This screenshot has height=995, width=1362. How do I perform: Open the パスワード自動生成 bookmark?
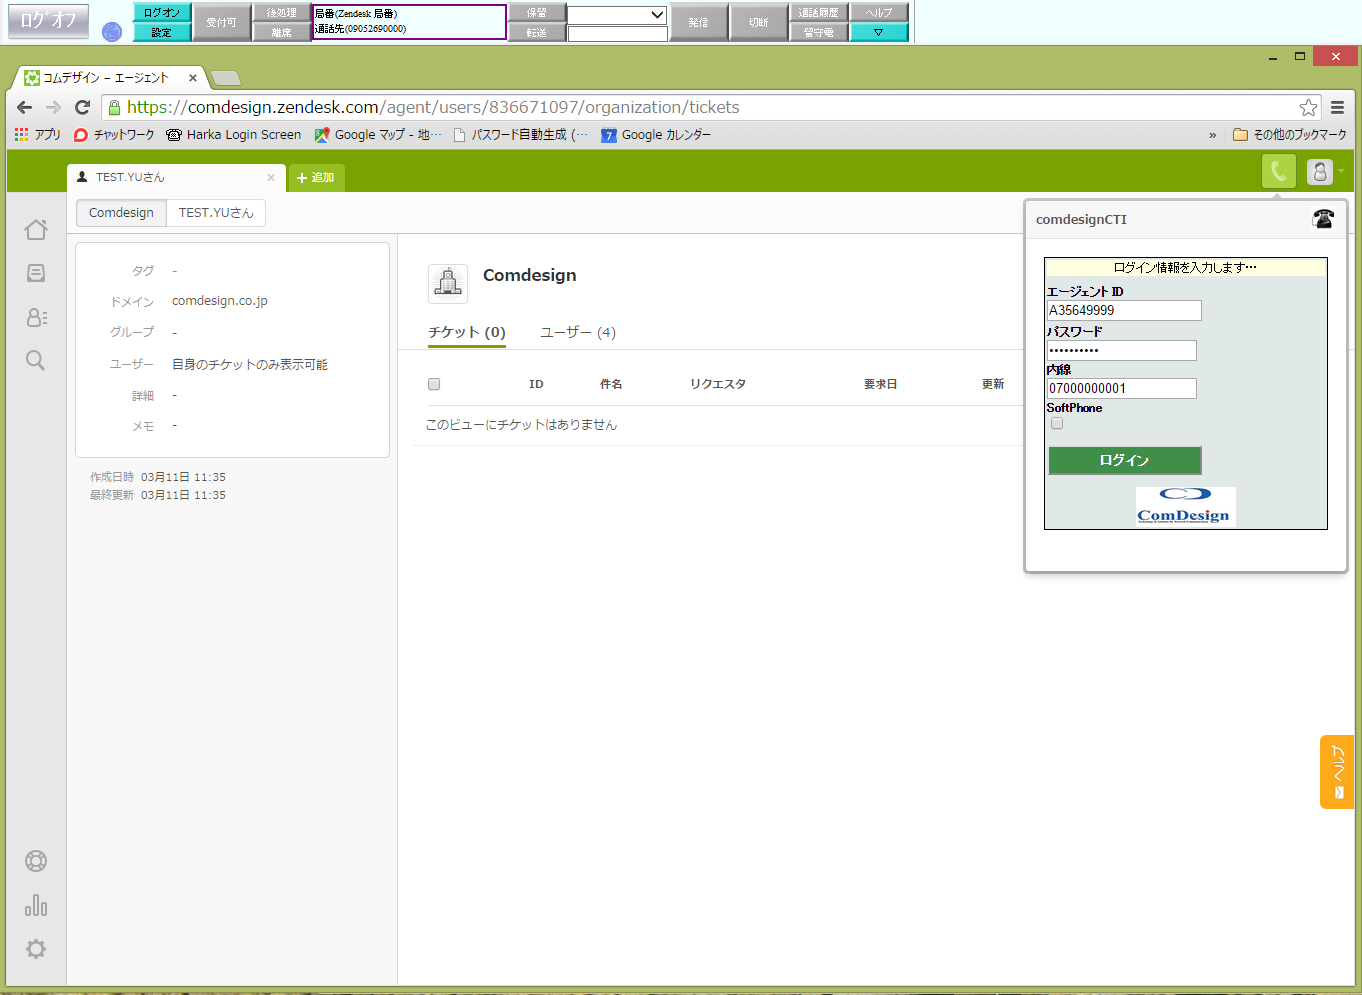pos(521,134)
